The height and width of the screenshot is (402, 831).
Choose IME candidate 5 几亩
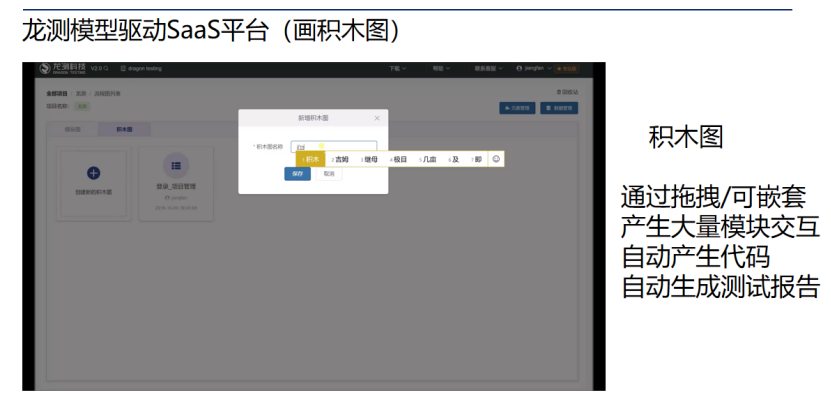[427, 159]
